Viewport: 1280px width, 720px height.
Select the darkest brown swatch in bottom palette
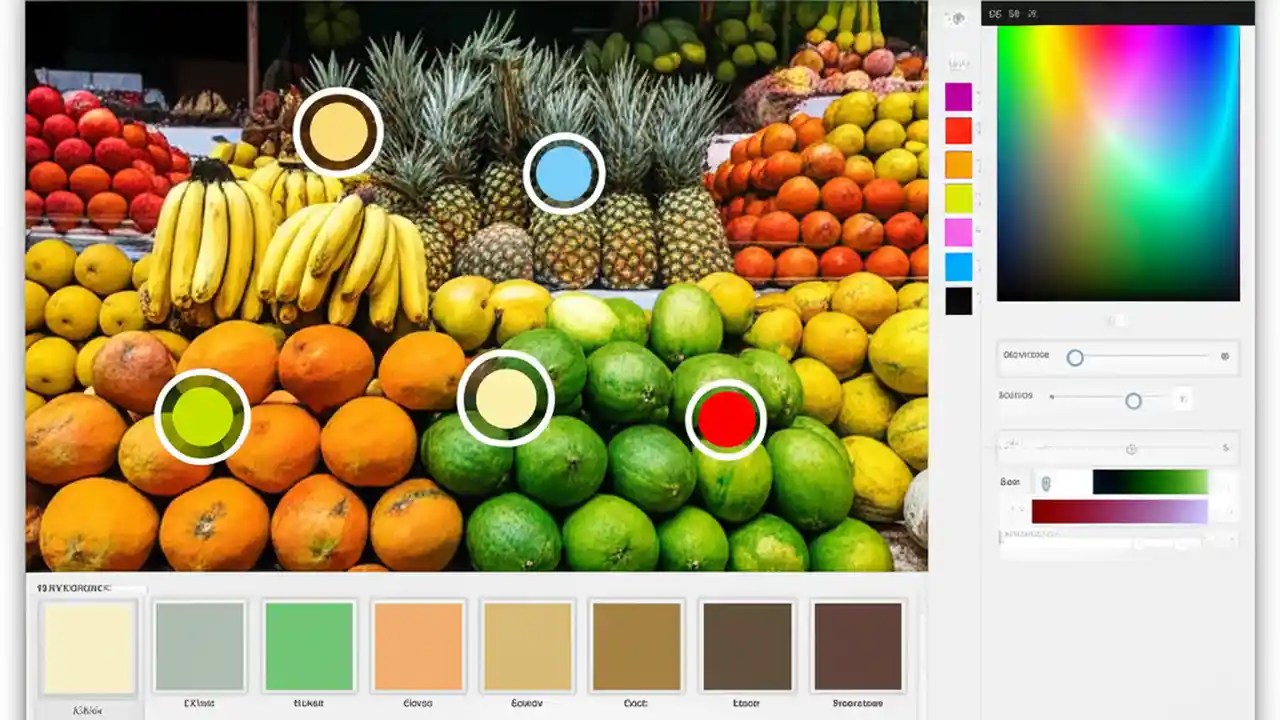858,645
